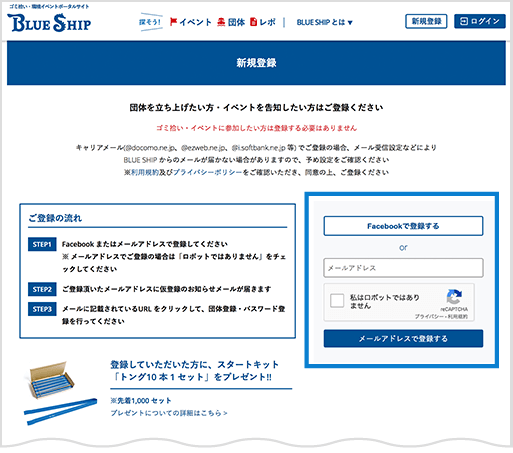The image size is (513, 453).
Task: Click the 新規登録 page title banner
Action: click(256, 63)
